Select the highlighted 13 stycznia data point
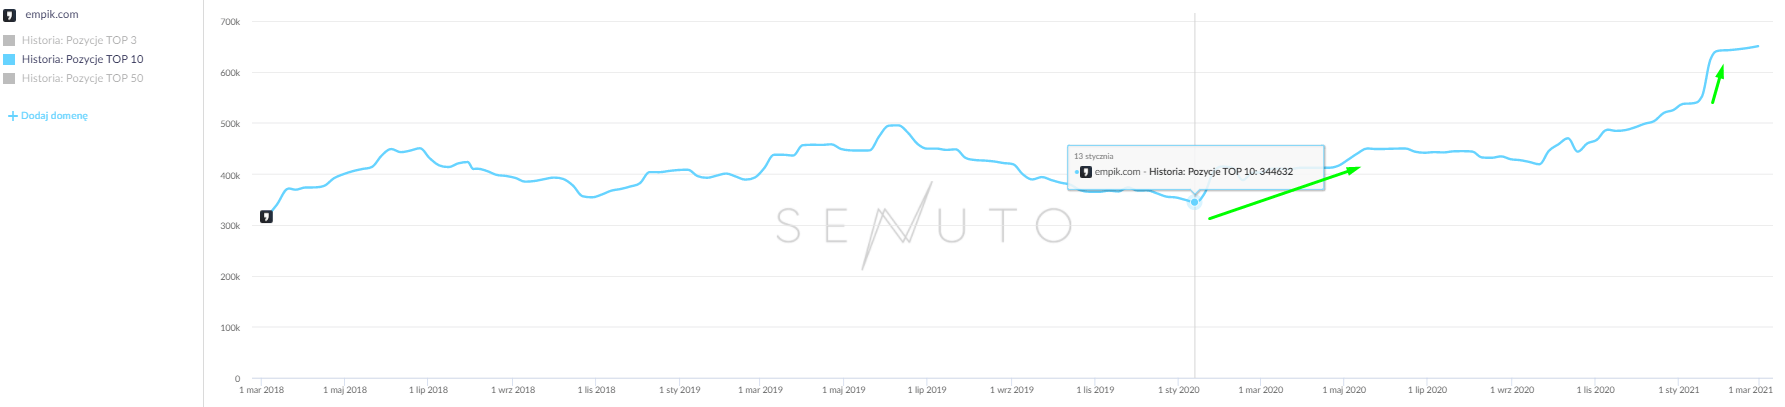The width and height of the screenshot is (1785, 407). click(1194, 202)
